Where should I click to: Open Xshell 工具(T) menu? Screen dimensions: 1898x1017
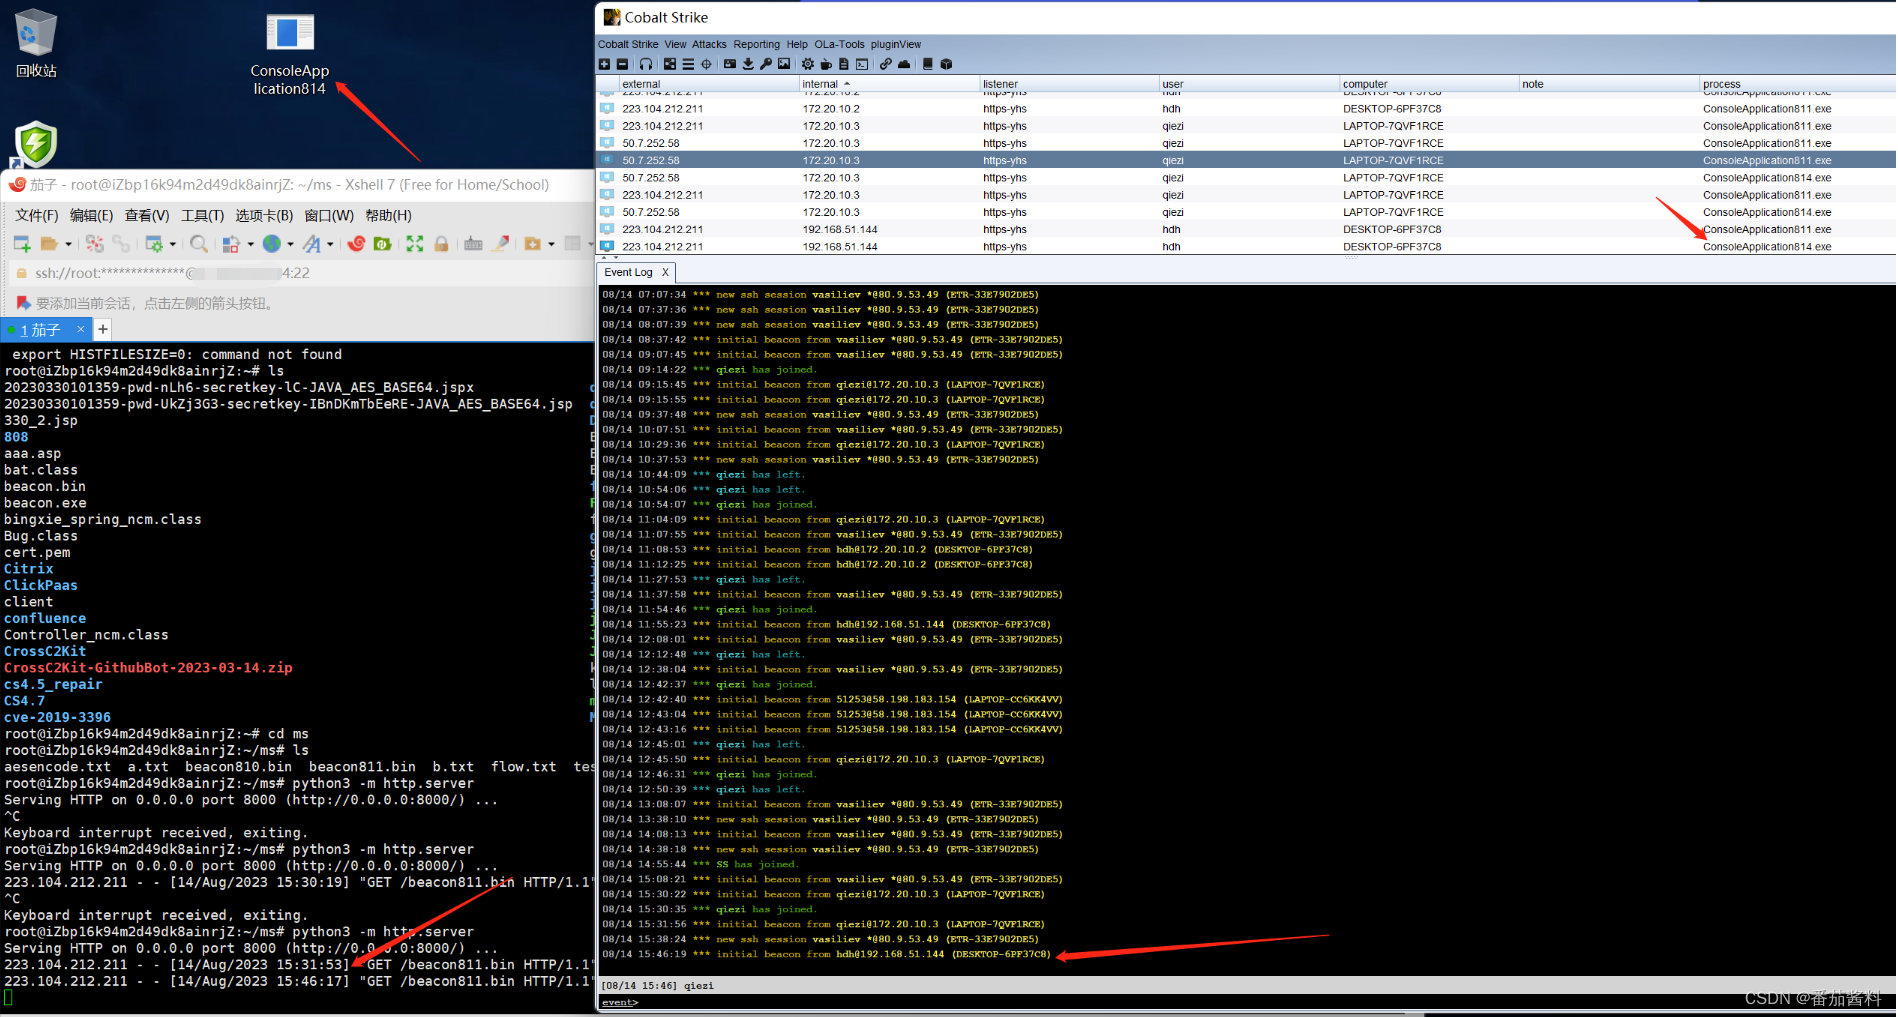coord(202,215)
